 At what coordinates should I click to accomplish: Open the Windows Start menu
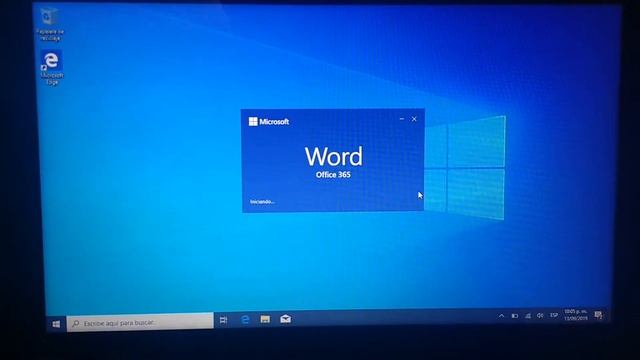(56, 324)
